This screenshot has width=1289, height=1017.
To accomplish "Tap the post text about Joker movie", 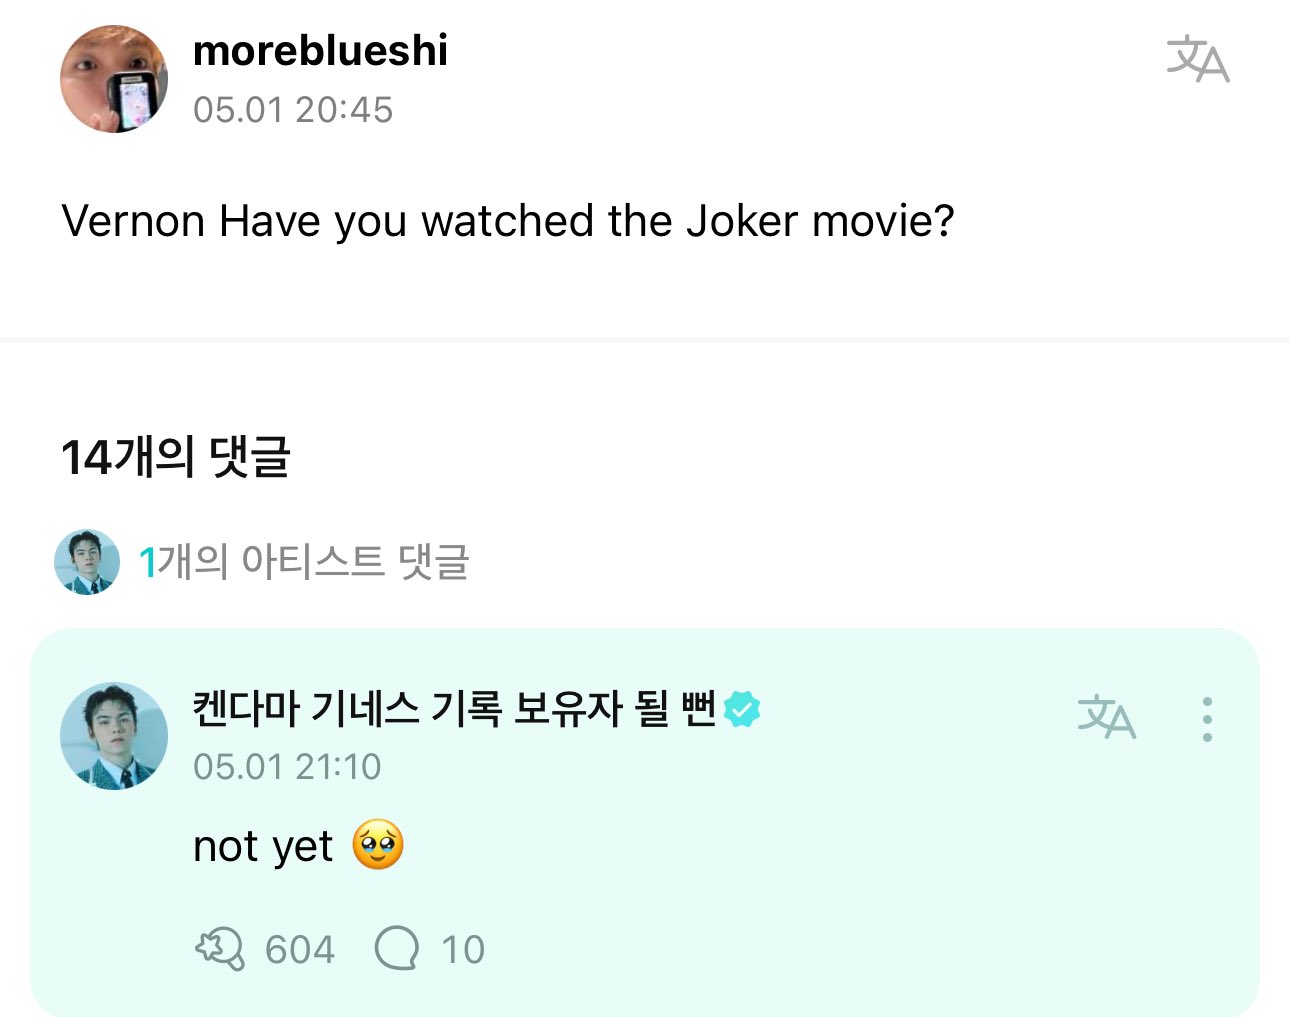I will point(507,221).
